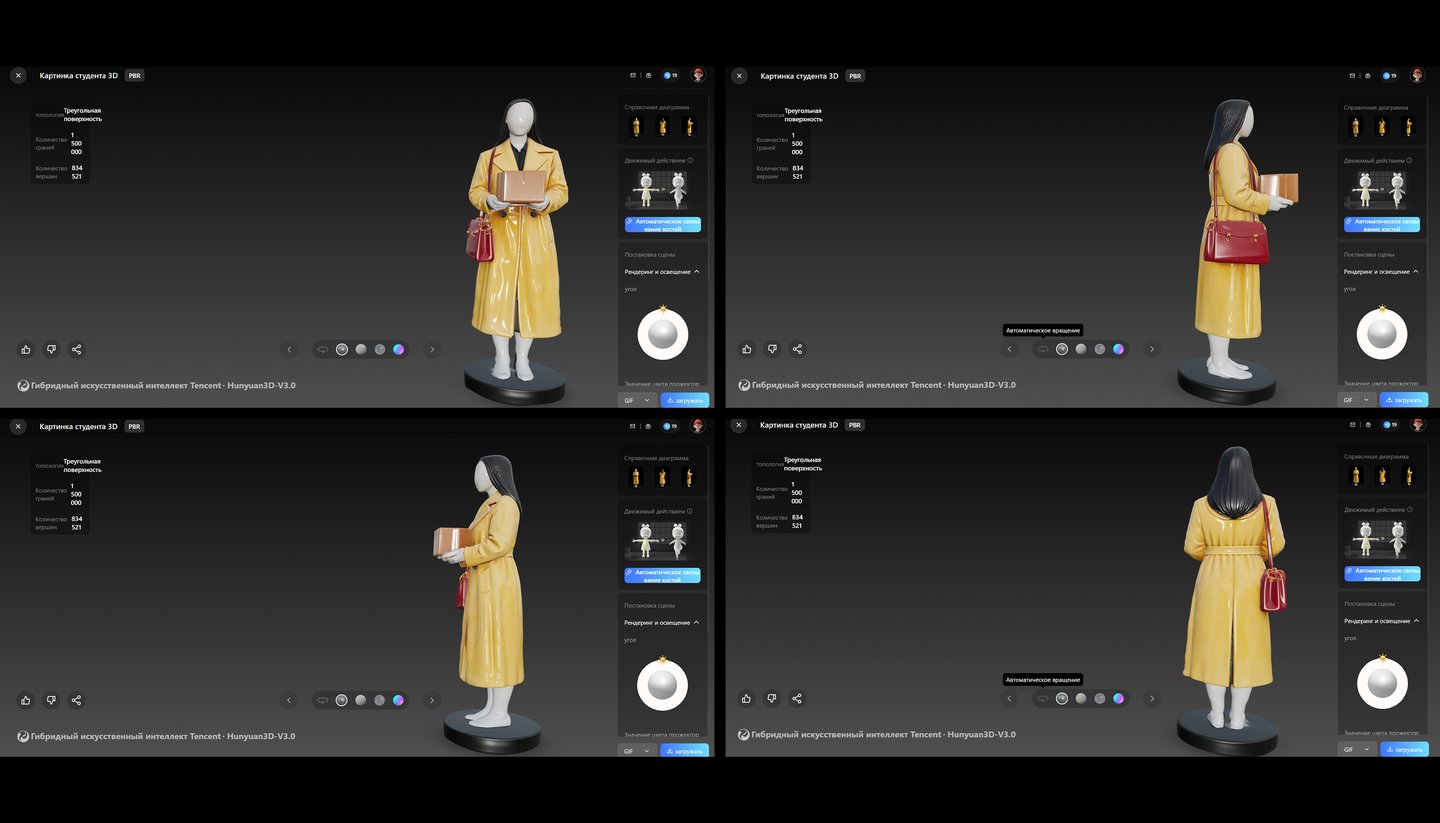Click 'загружать' download button in front-view window

pyautogui.click(x=684, y=400)
